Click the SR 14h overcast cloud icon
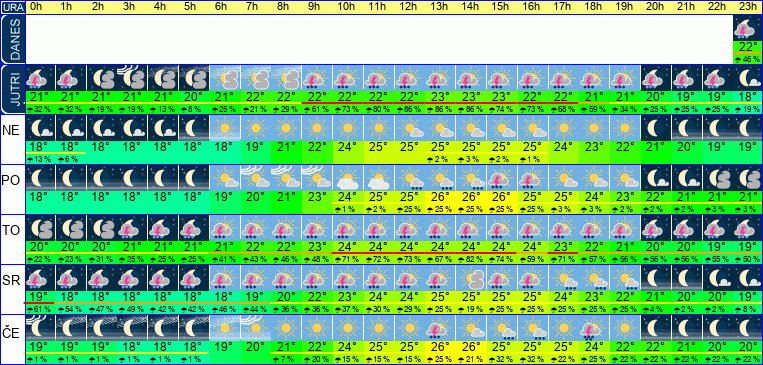The image size is (763, 365). pyautogui.click(x=471, y=276)
